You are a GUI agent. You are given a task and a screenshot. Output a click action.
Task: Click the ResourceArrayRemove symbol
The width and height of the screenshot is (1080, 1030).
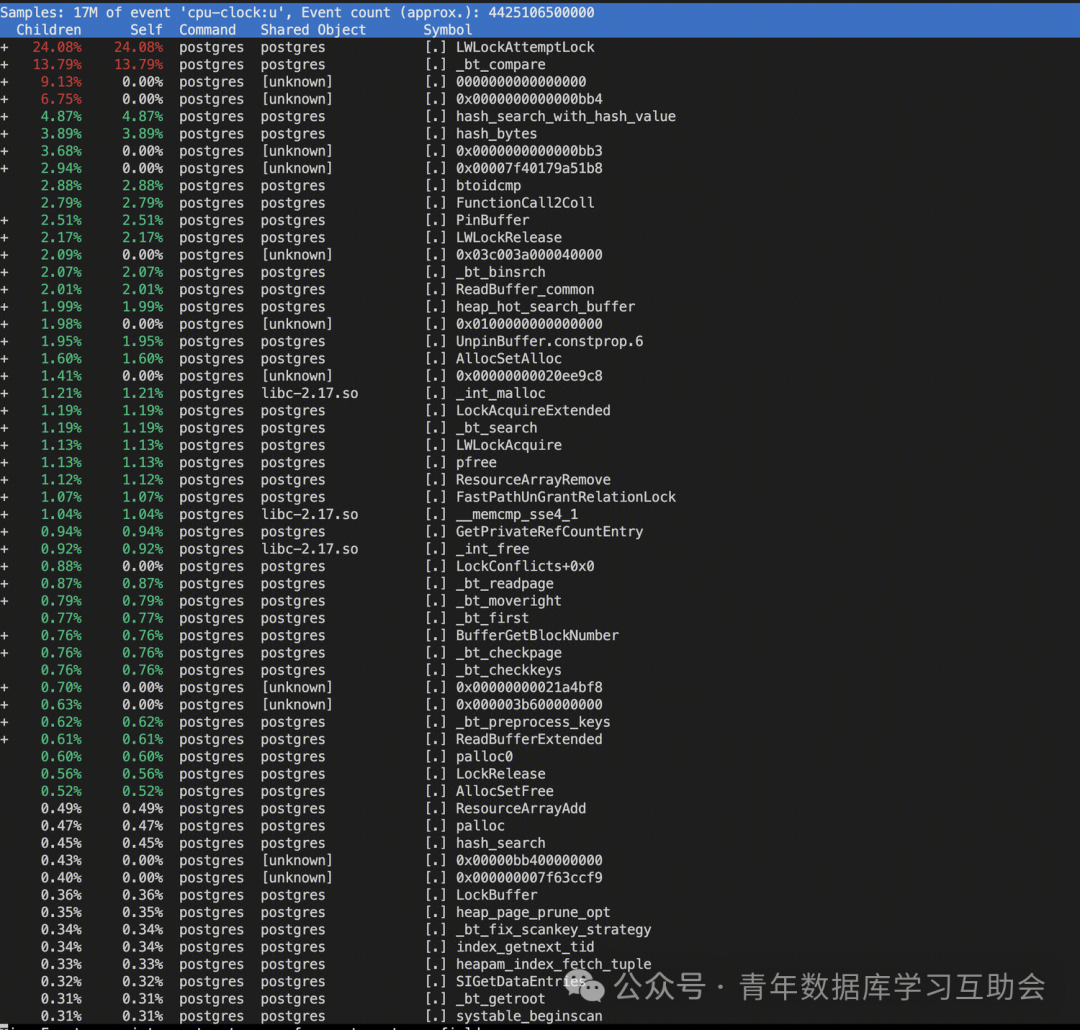pos(533,480)
